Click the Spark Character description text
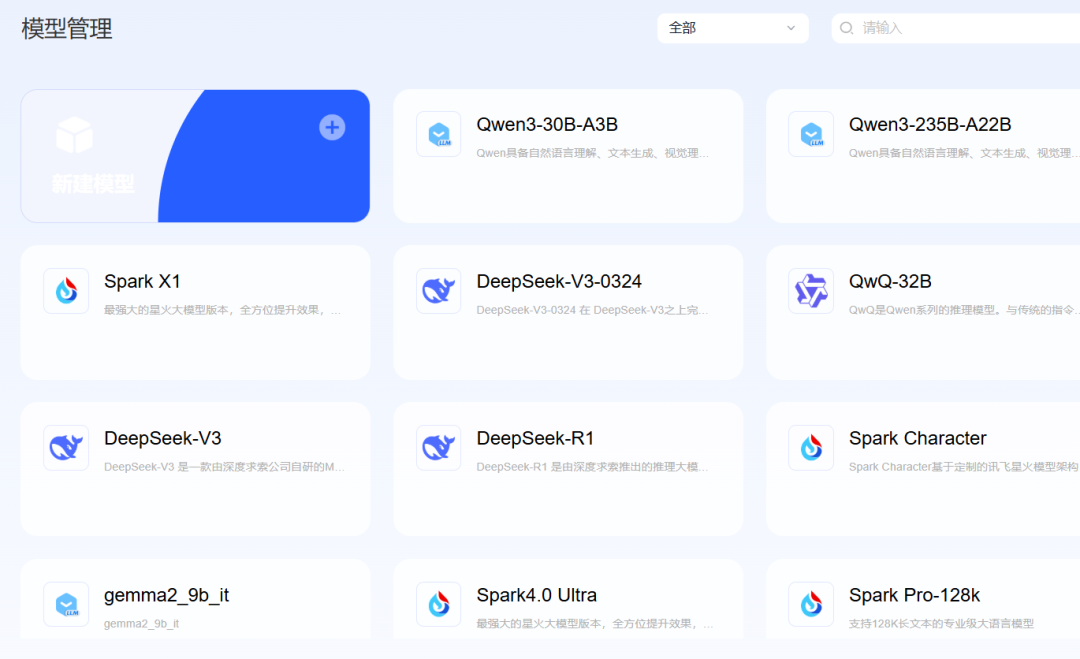 pyautogui.click(x=964, y=467)
